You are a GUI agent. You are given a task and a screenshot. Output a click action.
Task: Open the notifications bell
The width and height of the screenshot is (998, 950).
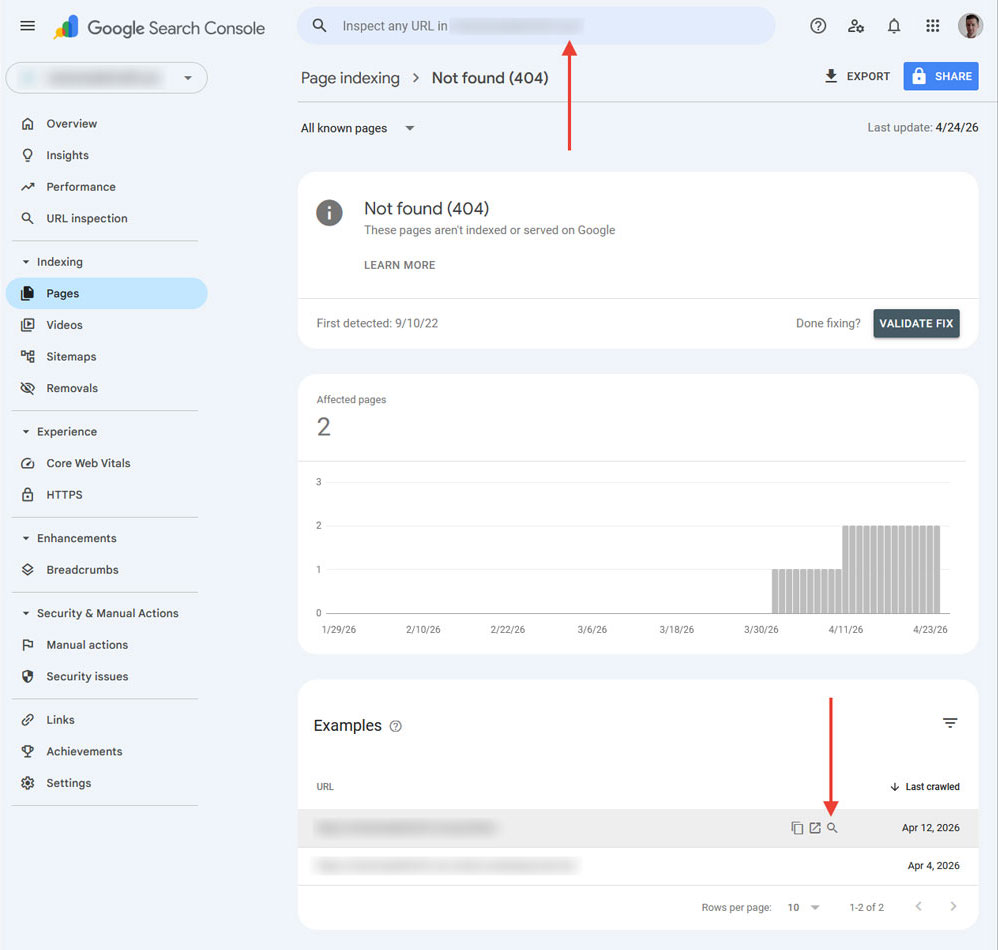tap(894, 26)
